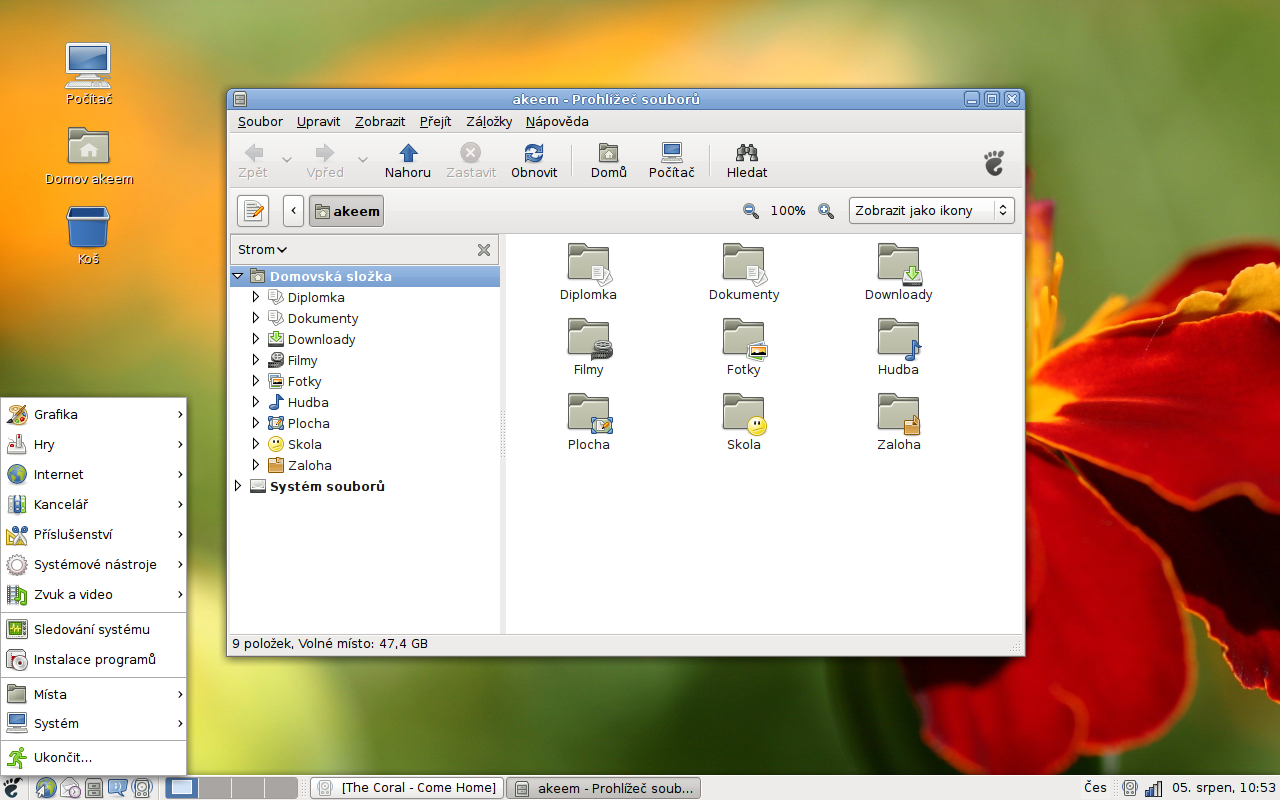Open the Strom side pane selector
The width and height of the screenshot is (1280, 800).
(263, 250)
